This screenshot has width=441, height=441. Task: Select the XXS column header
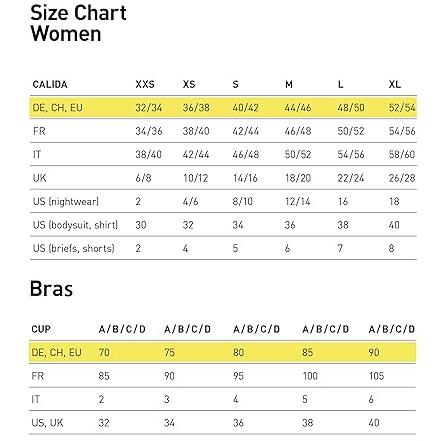(x=145, y=84)
